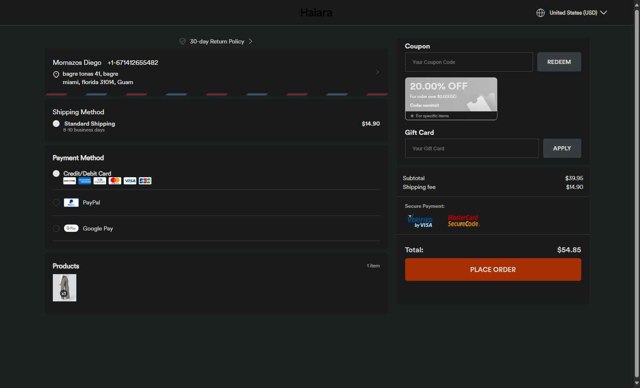640x388 pixels.
Task: Click the Halara logo in header
Action: coord(316,13)
